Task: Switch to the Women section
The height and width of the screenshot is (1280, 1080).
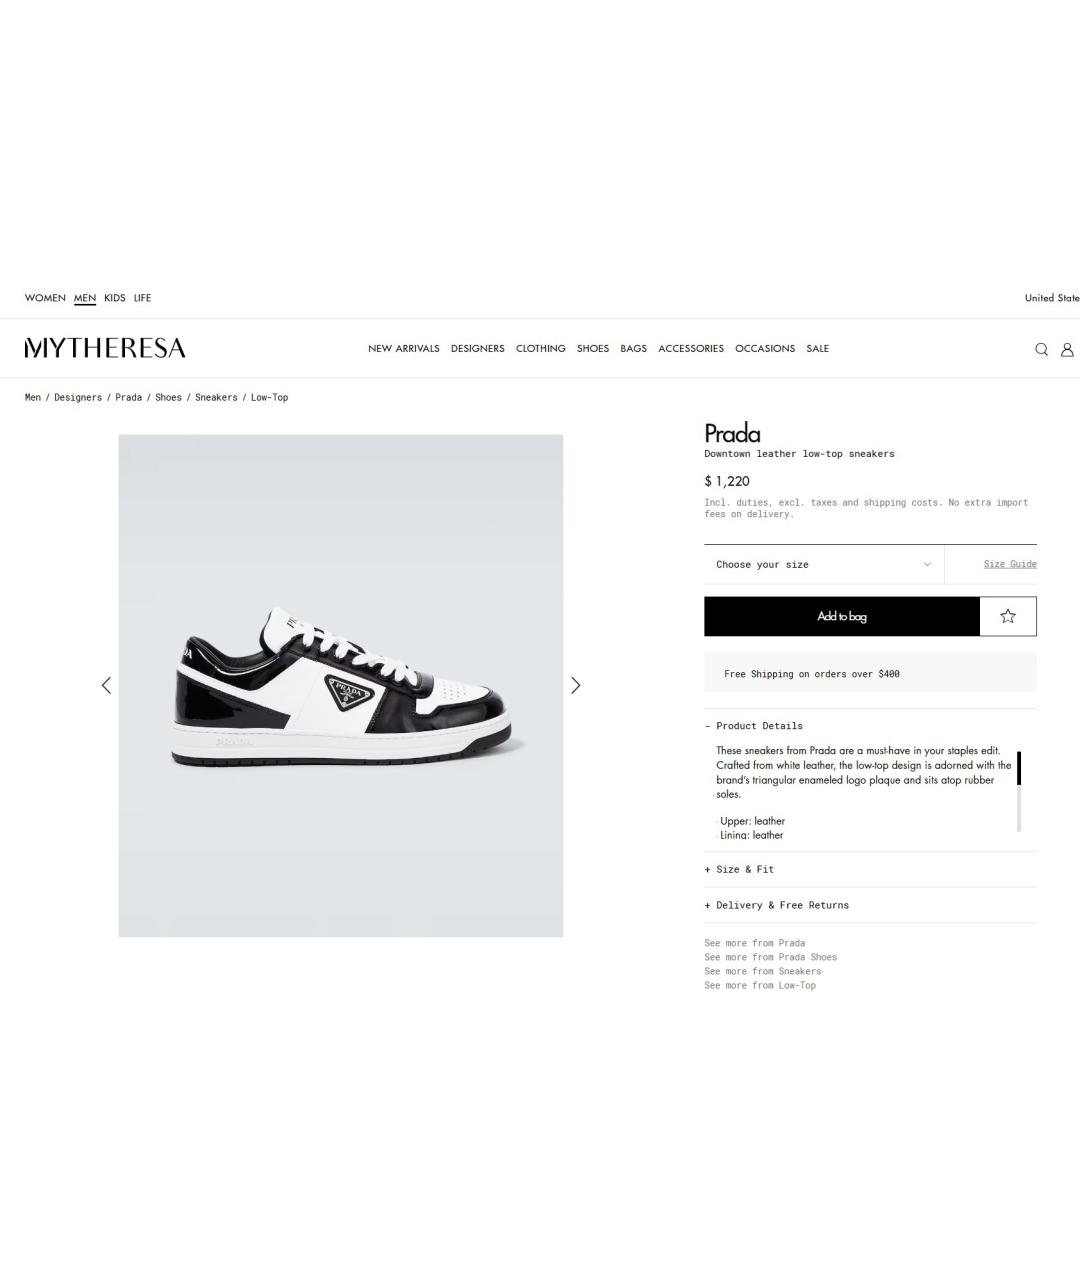Action: click(x=45, y=298)
